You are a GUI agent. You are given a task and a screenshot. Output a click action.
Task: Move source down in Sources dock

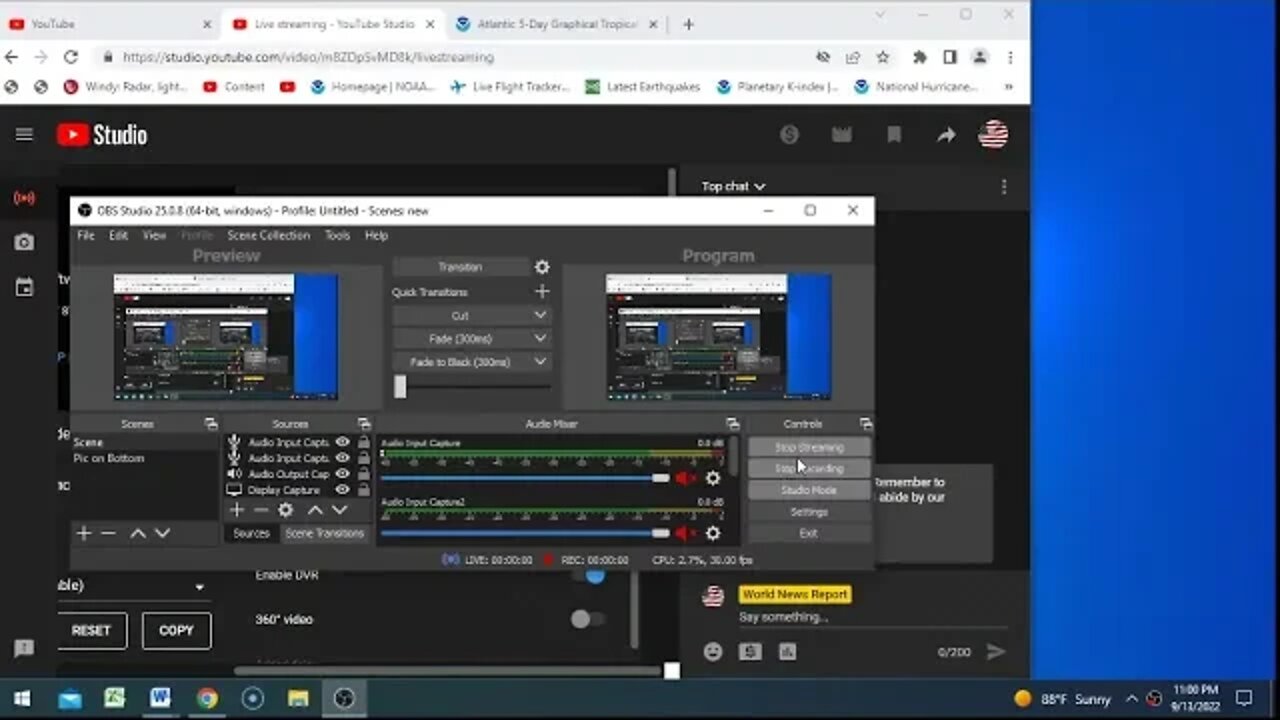coord(339,510)
